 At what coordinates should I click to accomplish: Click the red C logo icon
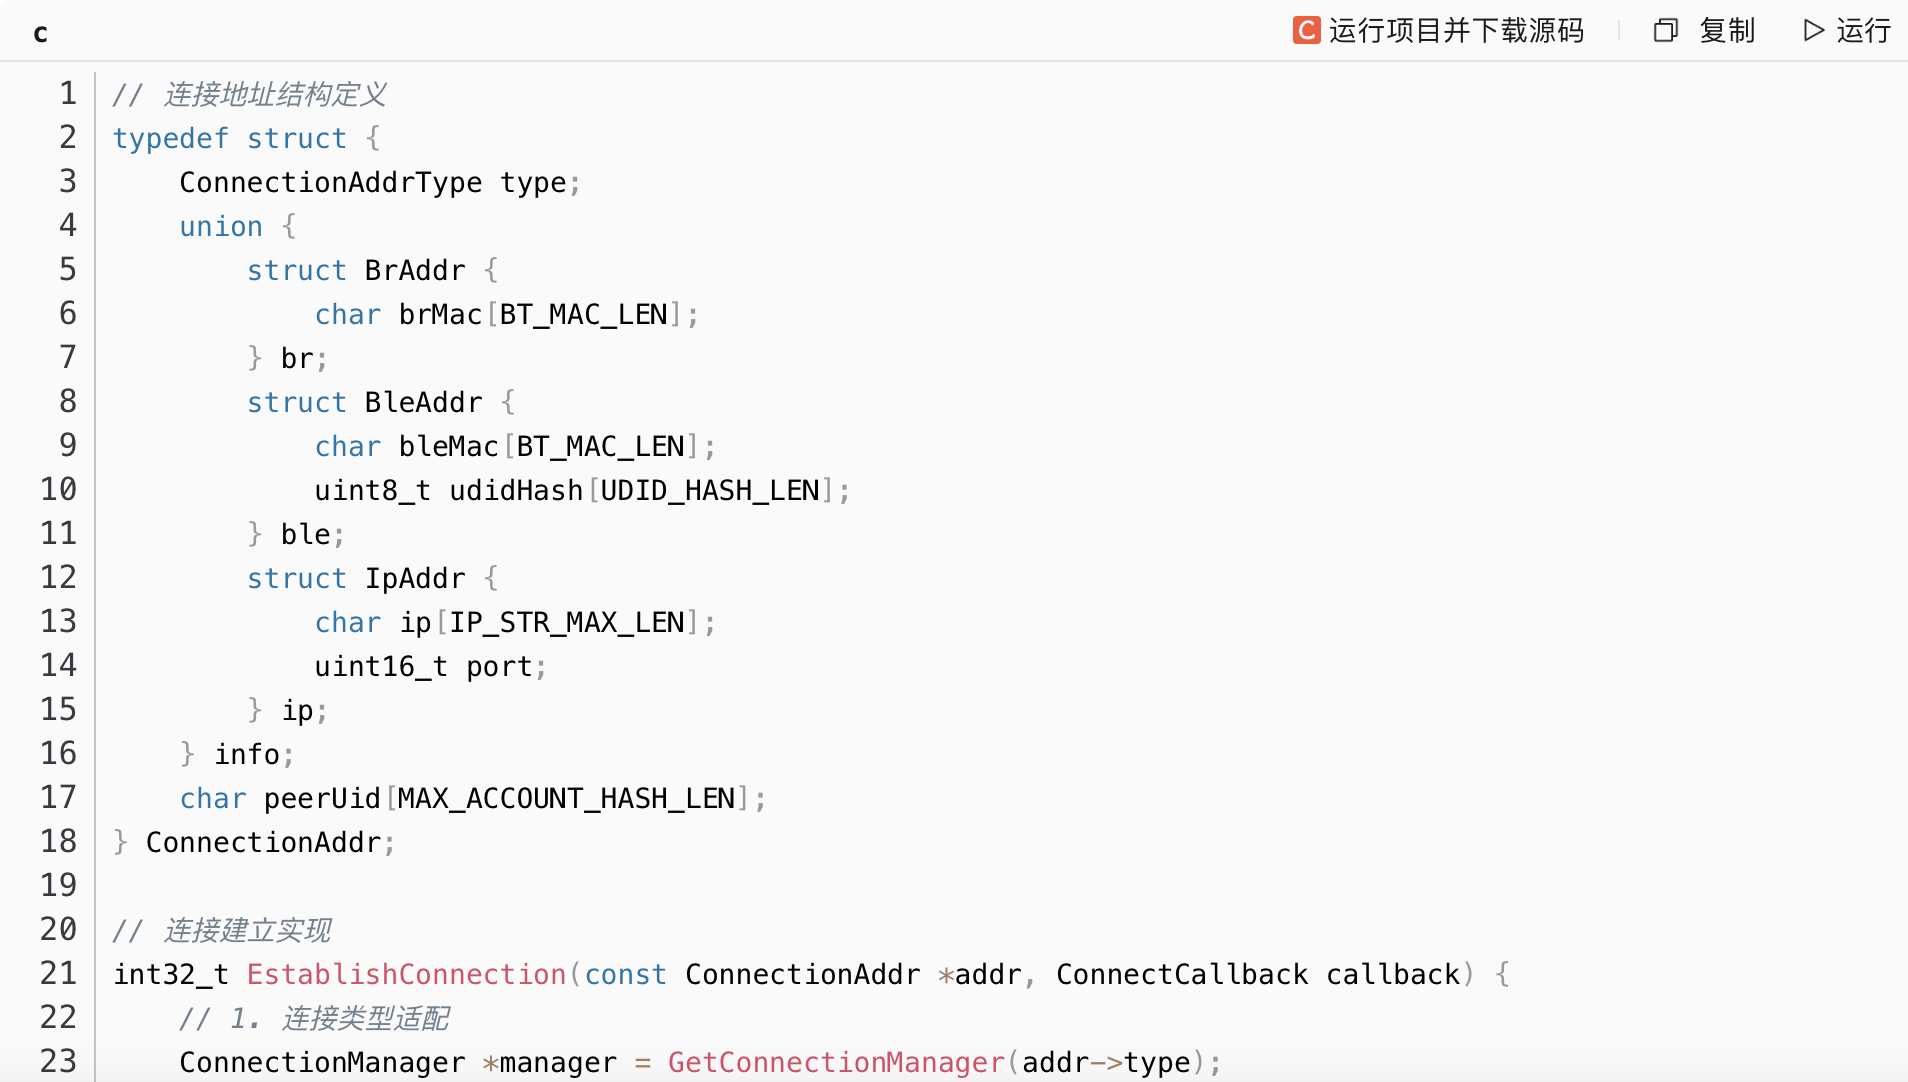point(1306,31)
